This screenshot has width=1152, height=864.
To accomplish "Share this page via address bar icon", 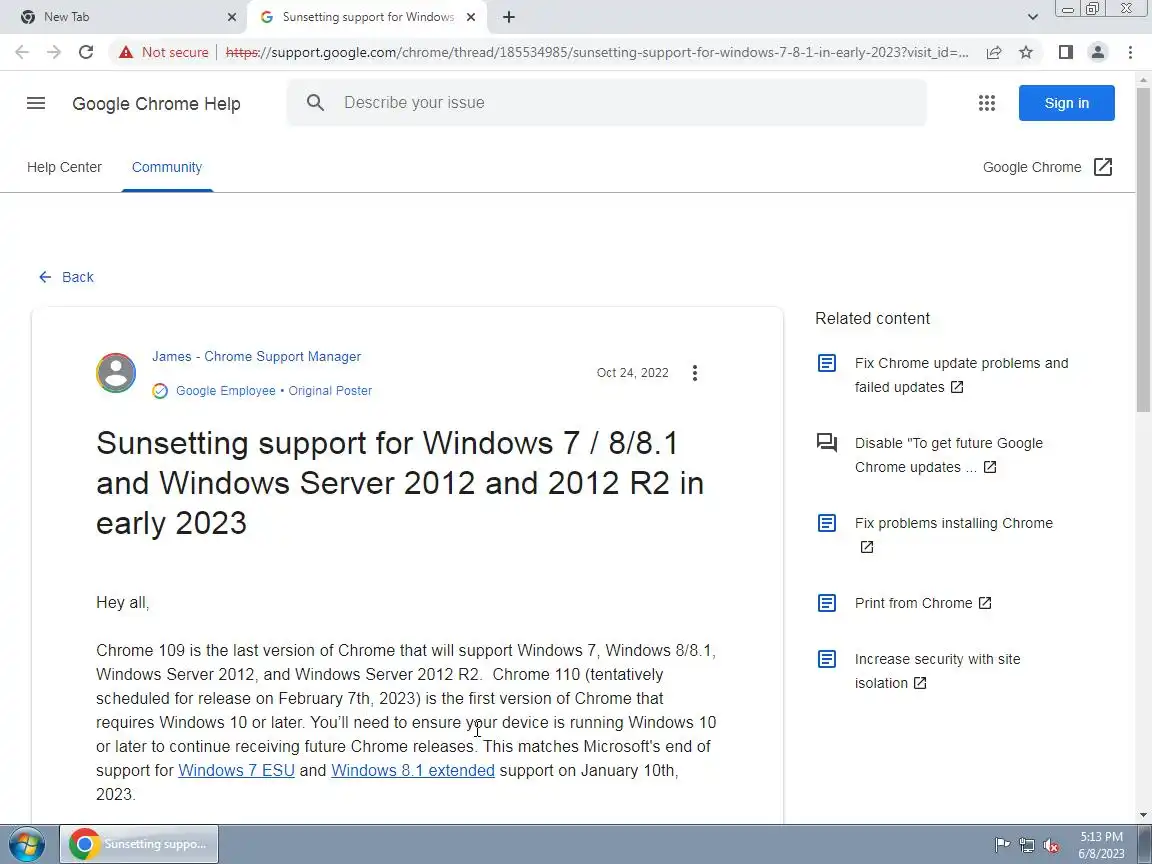I will [994, 52].
